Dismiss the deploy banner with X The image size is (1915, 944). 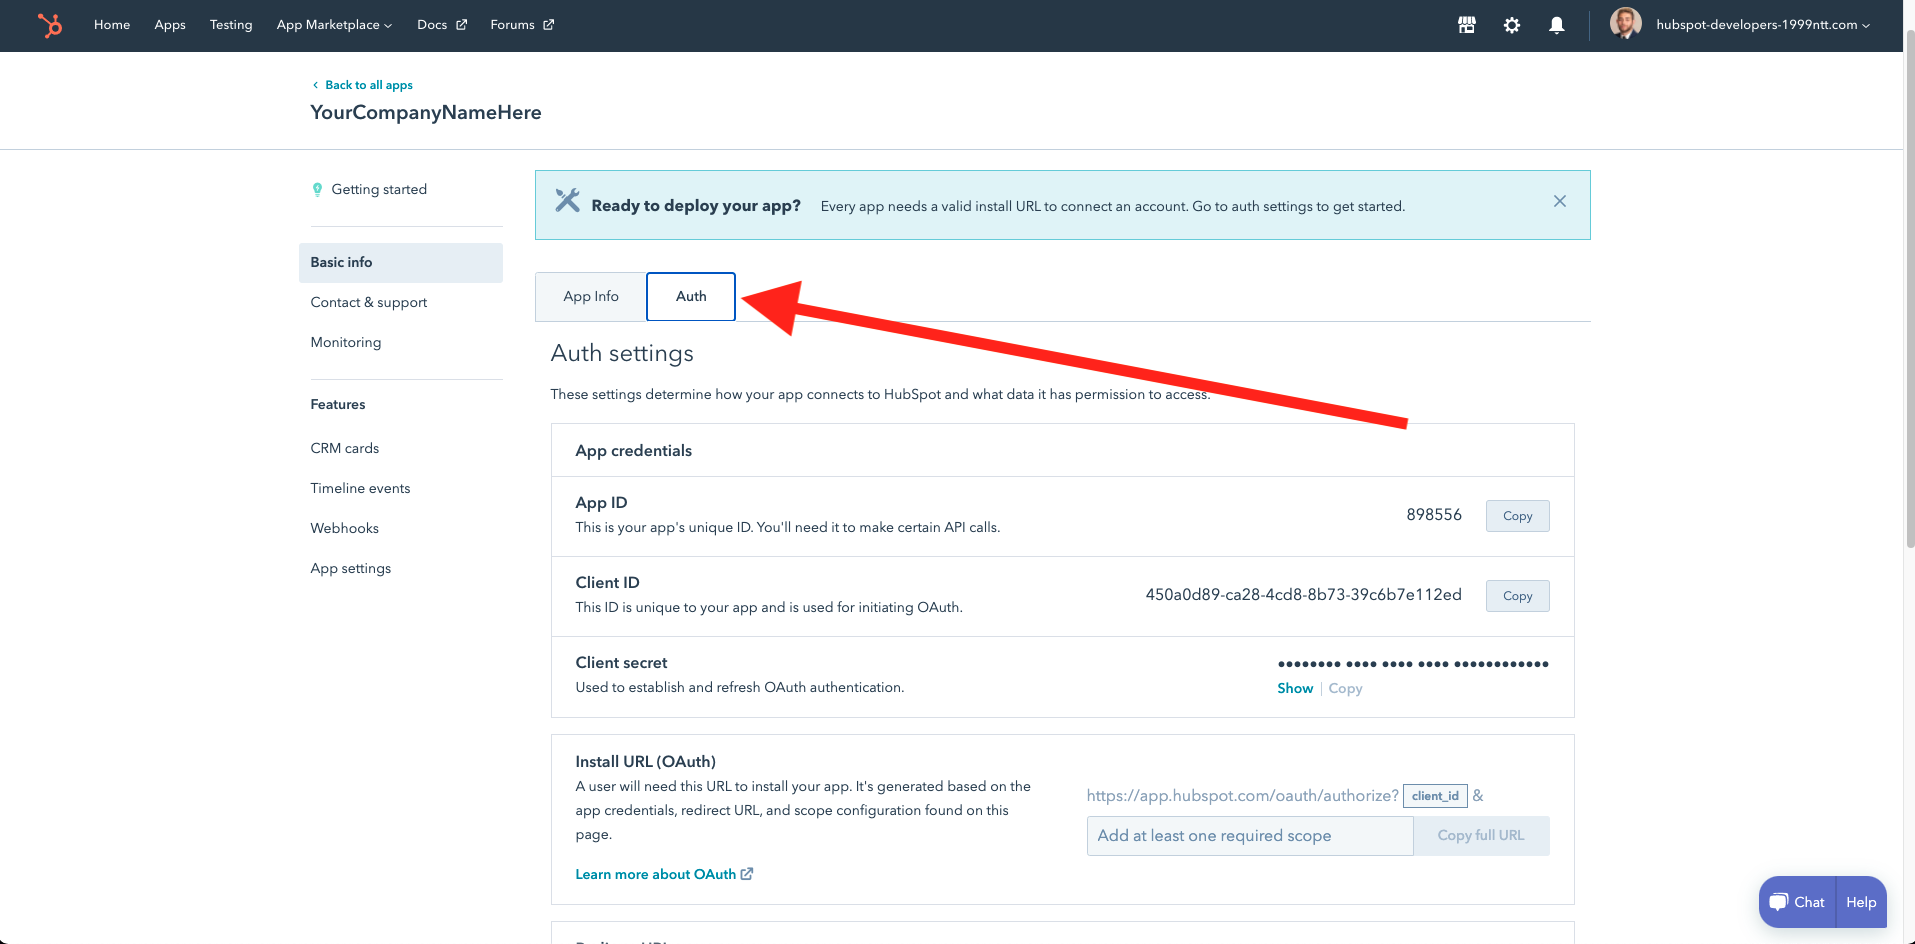[1560, 201]
